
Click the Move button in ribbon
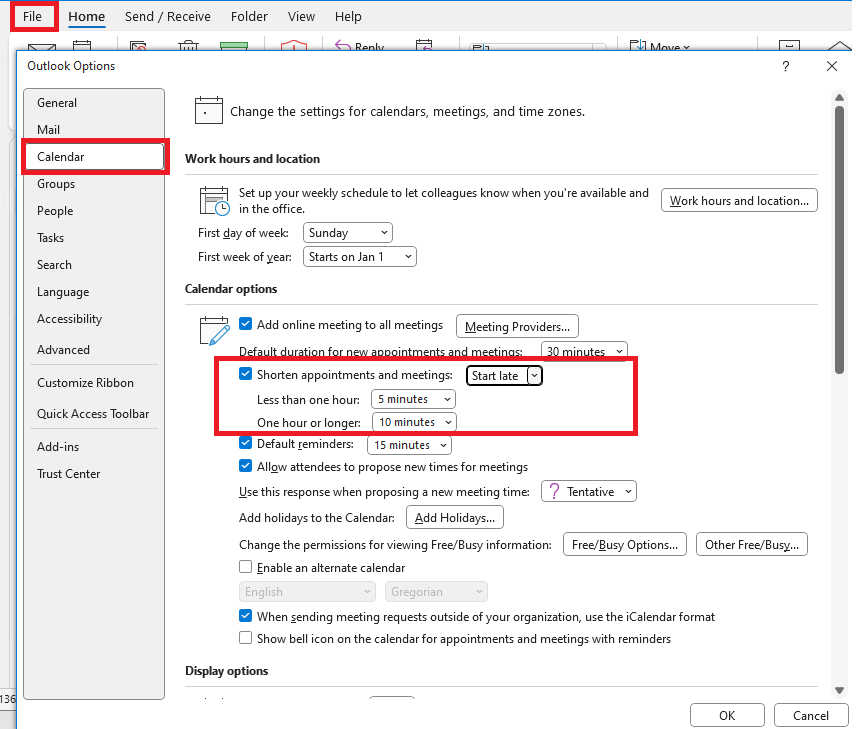click(660, 46)
